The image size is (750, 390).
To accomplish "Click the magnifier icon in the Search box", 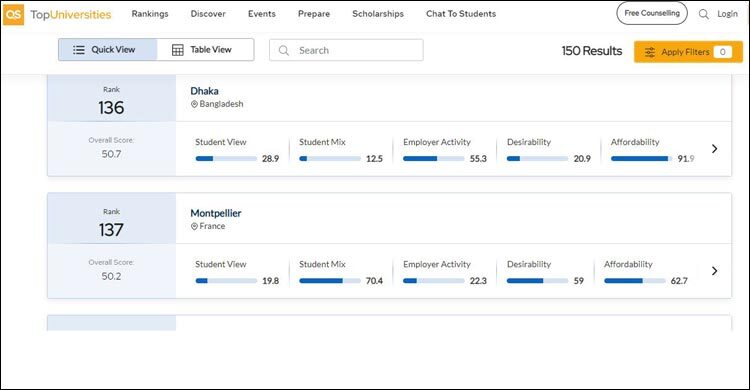I will click(284, 50).
